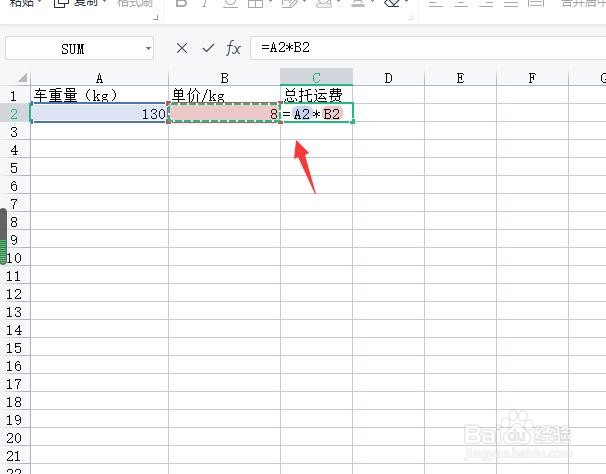Click cell A2 containing 130
606x474 pixels.
pyautogui.click(x=99, y=113)
